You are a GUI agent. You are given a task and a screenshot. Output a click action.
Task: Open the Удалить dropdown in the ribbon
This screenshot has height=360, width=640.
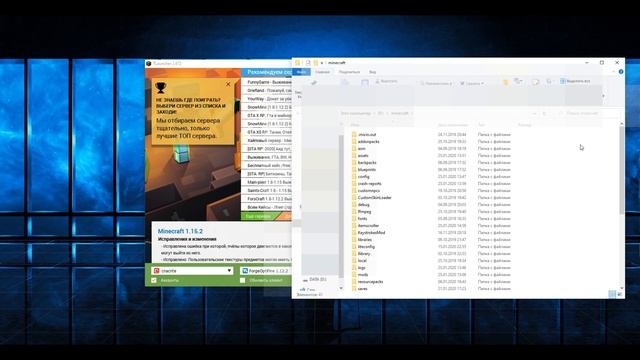tap(472, 83)
